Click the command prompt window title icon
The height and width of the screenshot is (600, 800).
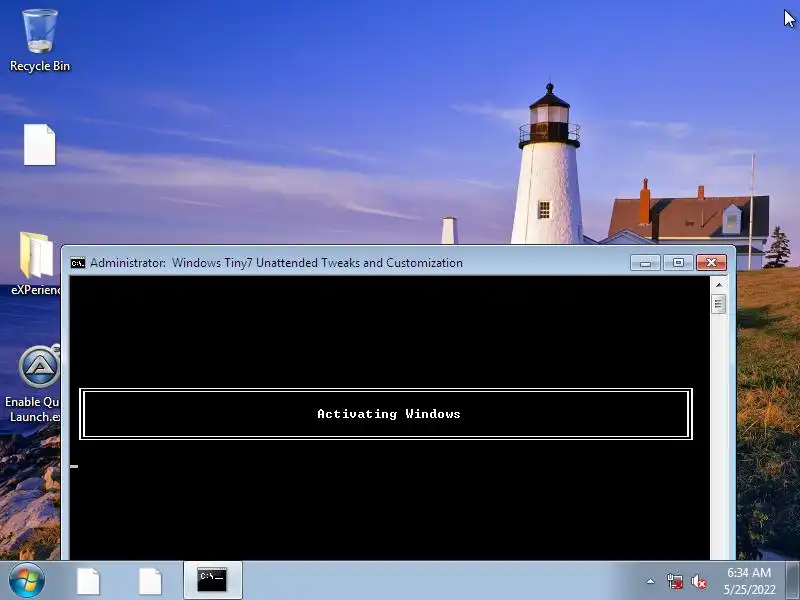click(78, 263)
